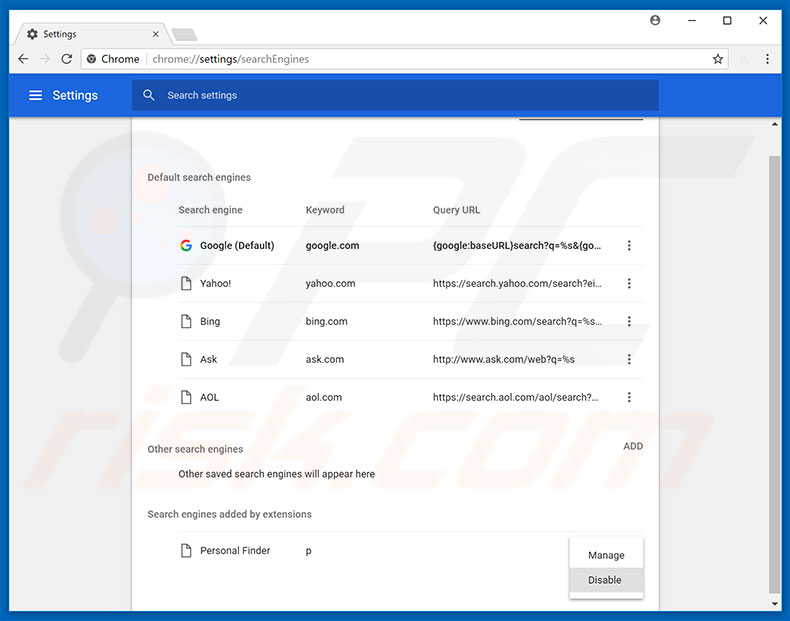The image size is (790, 621).
Task: Open more actions for AOL
Action: pos(629,397)
